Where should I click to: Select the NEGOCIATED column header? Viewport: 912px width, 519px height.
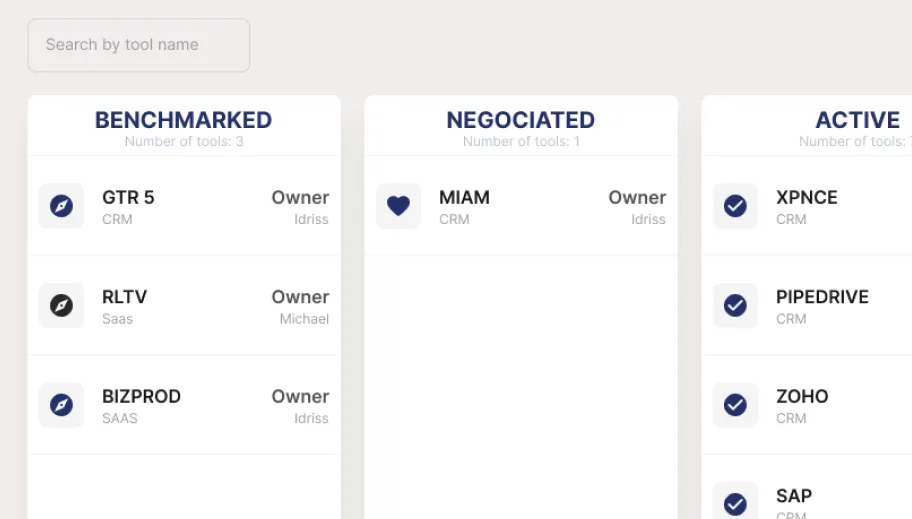pos(521,120)
